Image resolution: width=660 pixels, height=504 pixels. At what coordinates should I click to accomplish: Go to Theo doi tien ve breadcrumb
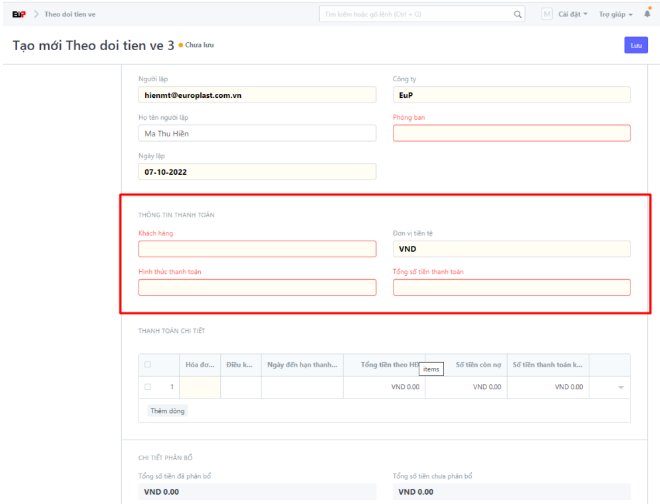(71, 14)
